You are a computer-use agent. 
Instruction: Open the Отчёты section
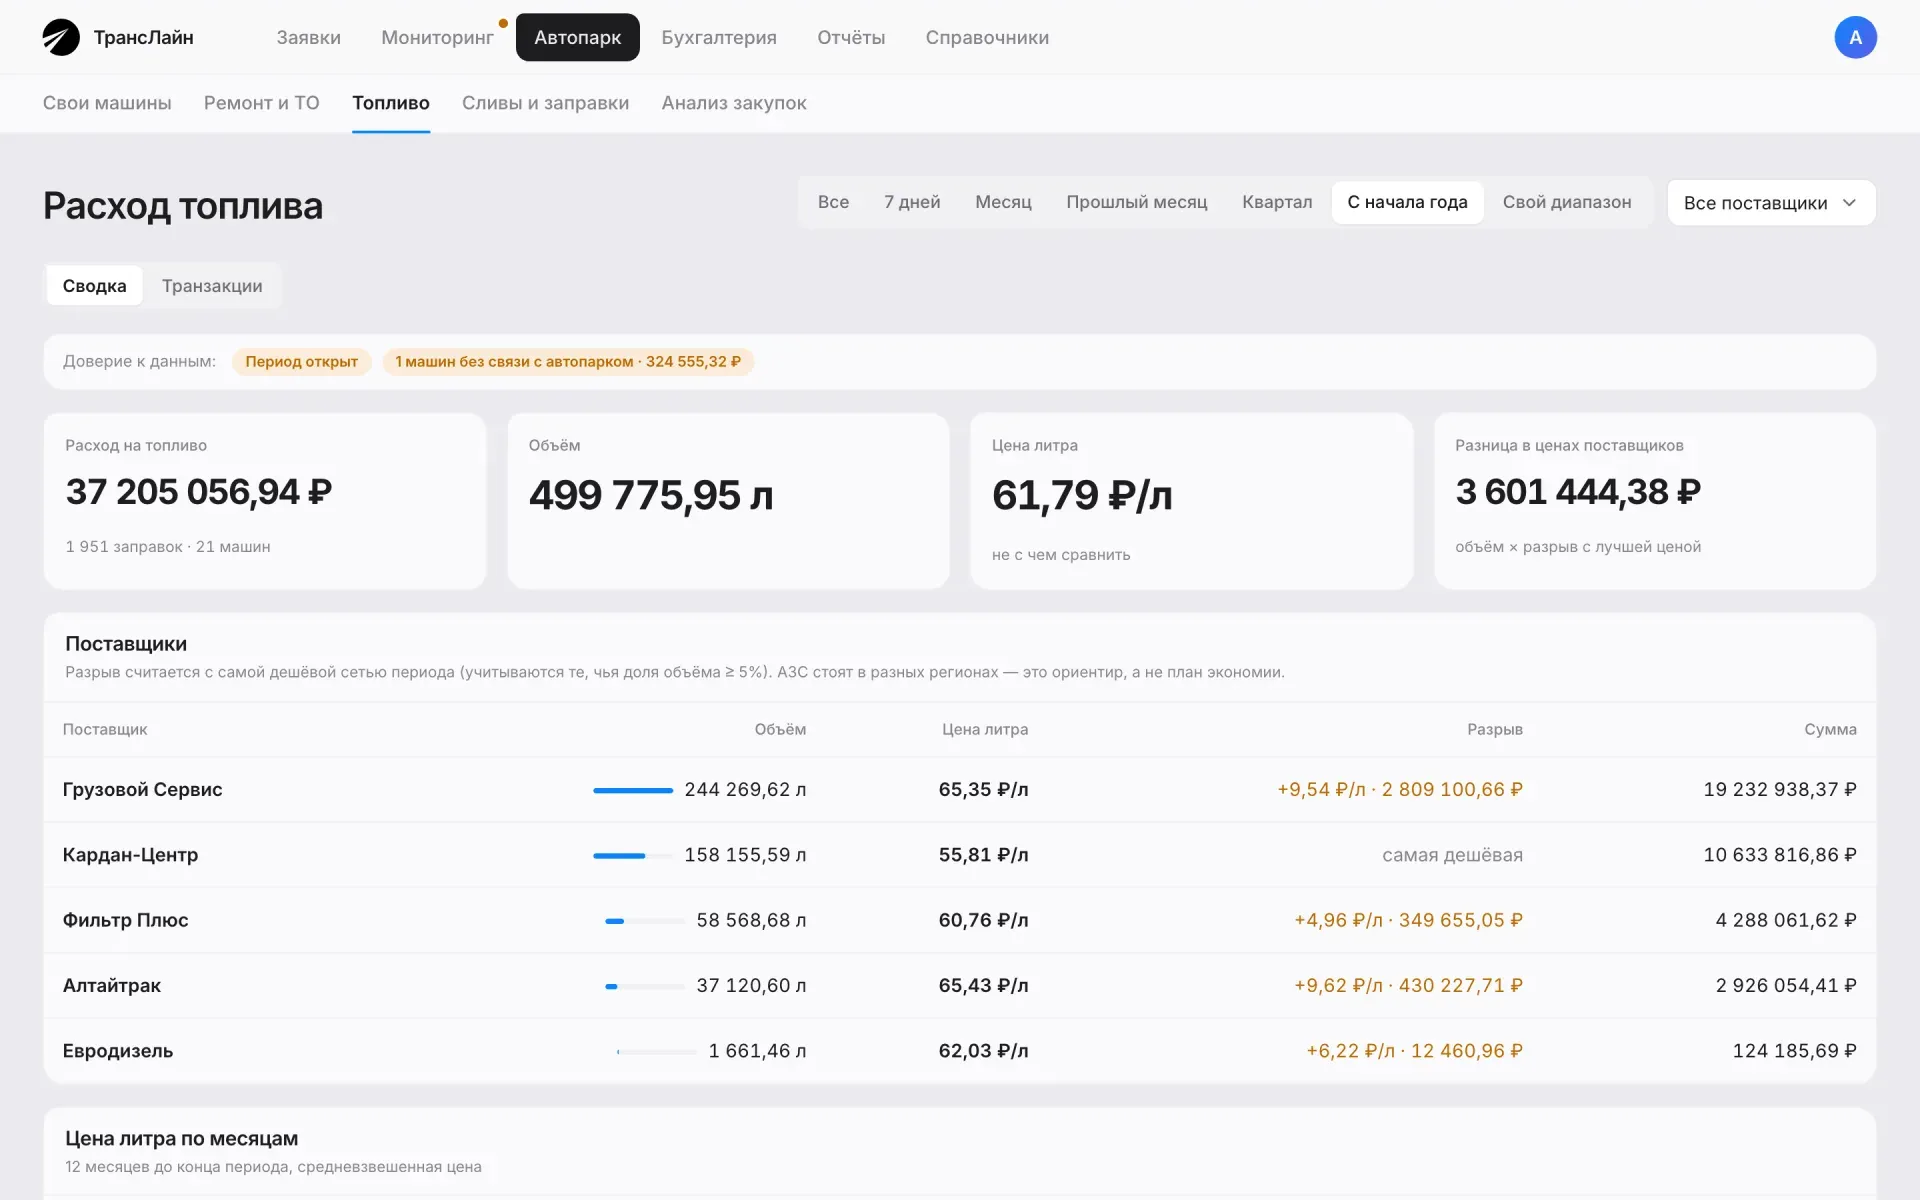(851, 38)
